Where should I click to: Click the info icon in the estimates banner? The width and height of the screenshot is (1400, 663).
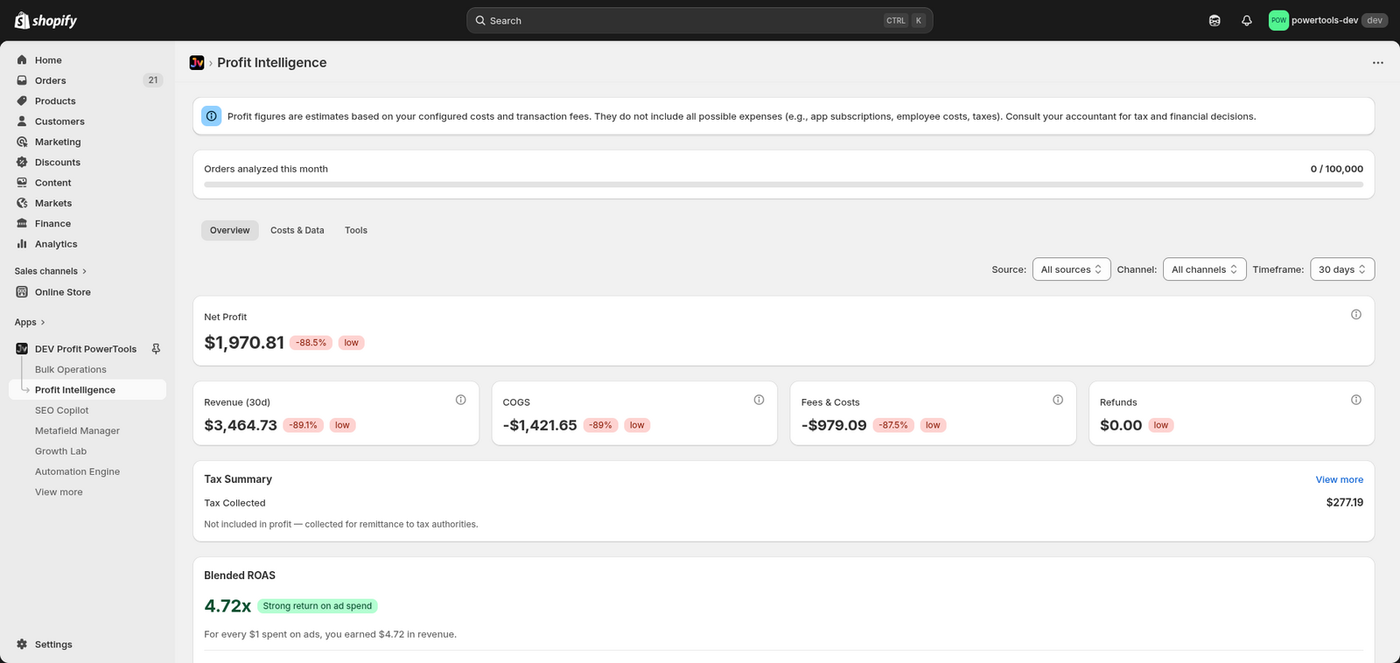[211, 116]
